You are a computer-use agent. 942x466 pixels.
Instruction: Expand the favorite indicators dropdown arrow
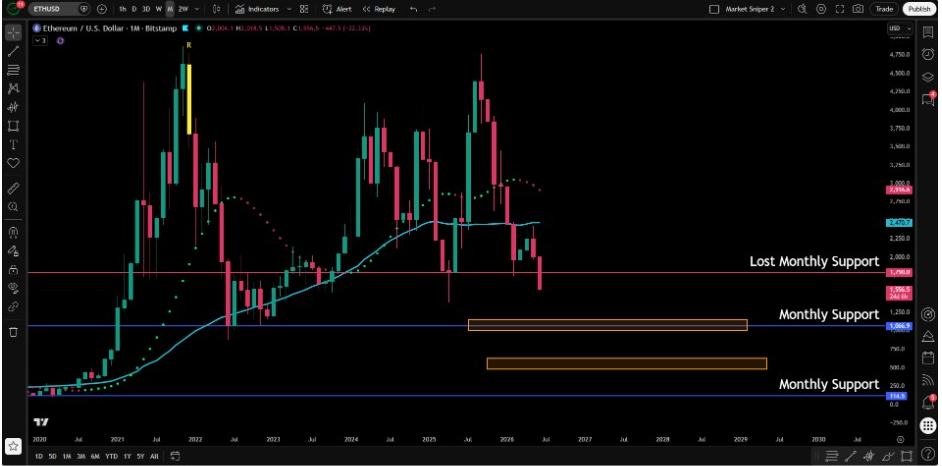tap(289, 9)
